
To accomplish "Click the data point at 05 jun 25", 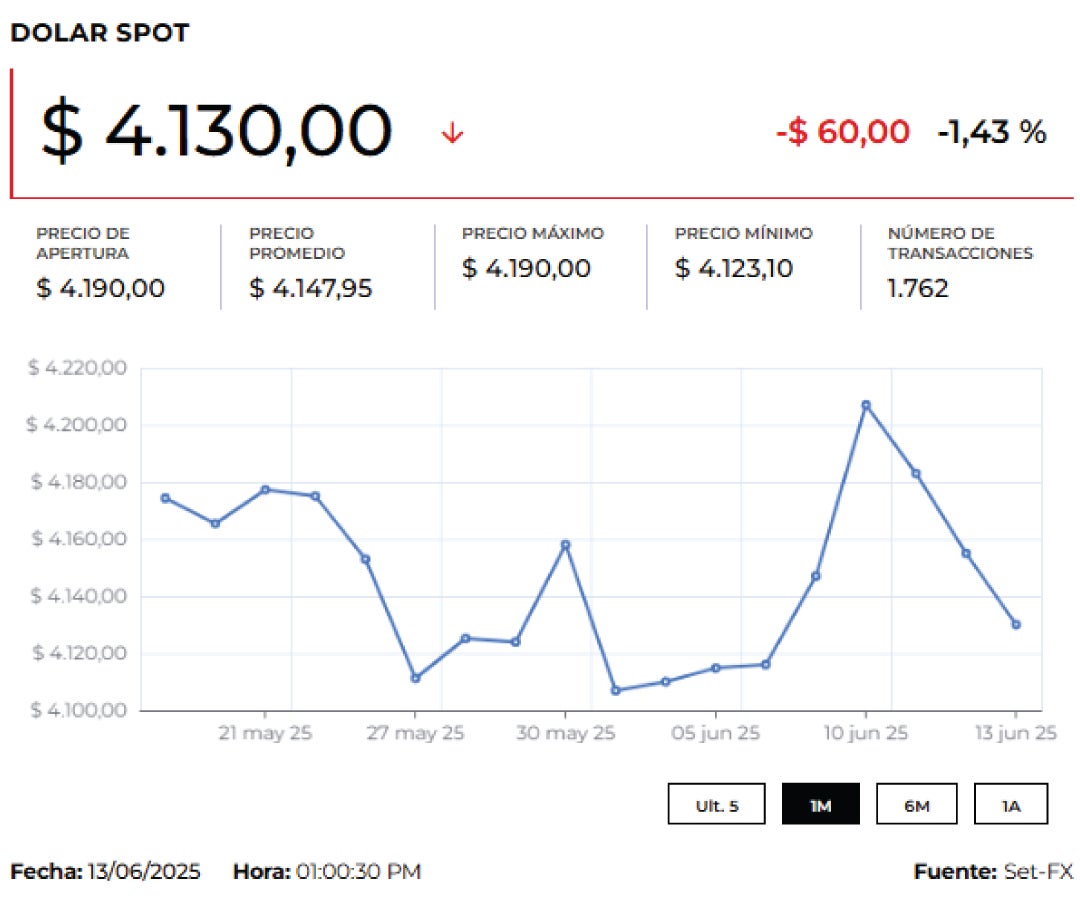I will tap(715, 668).
